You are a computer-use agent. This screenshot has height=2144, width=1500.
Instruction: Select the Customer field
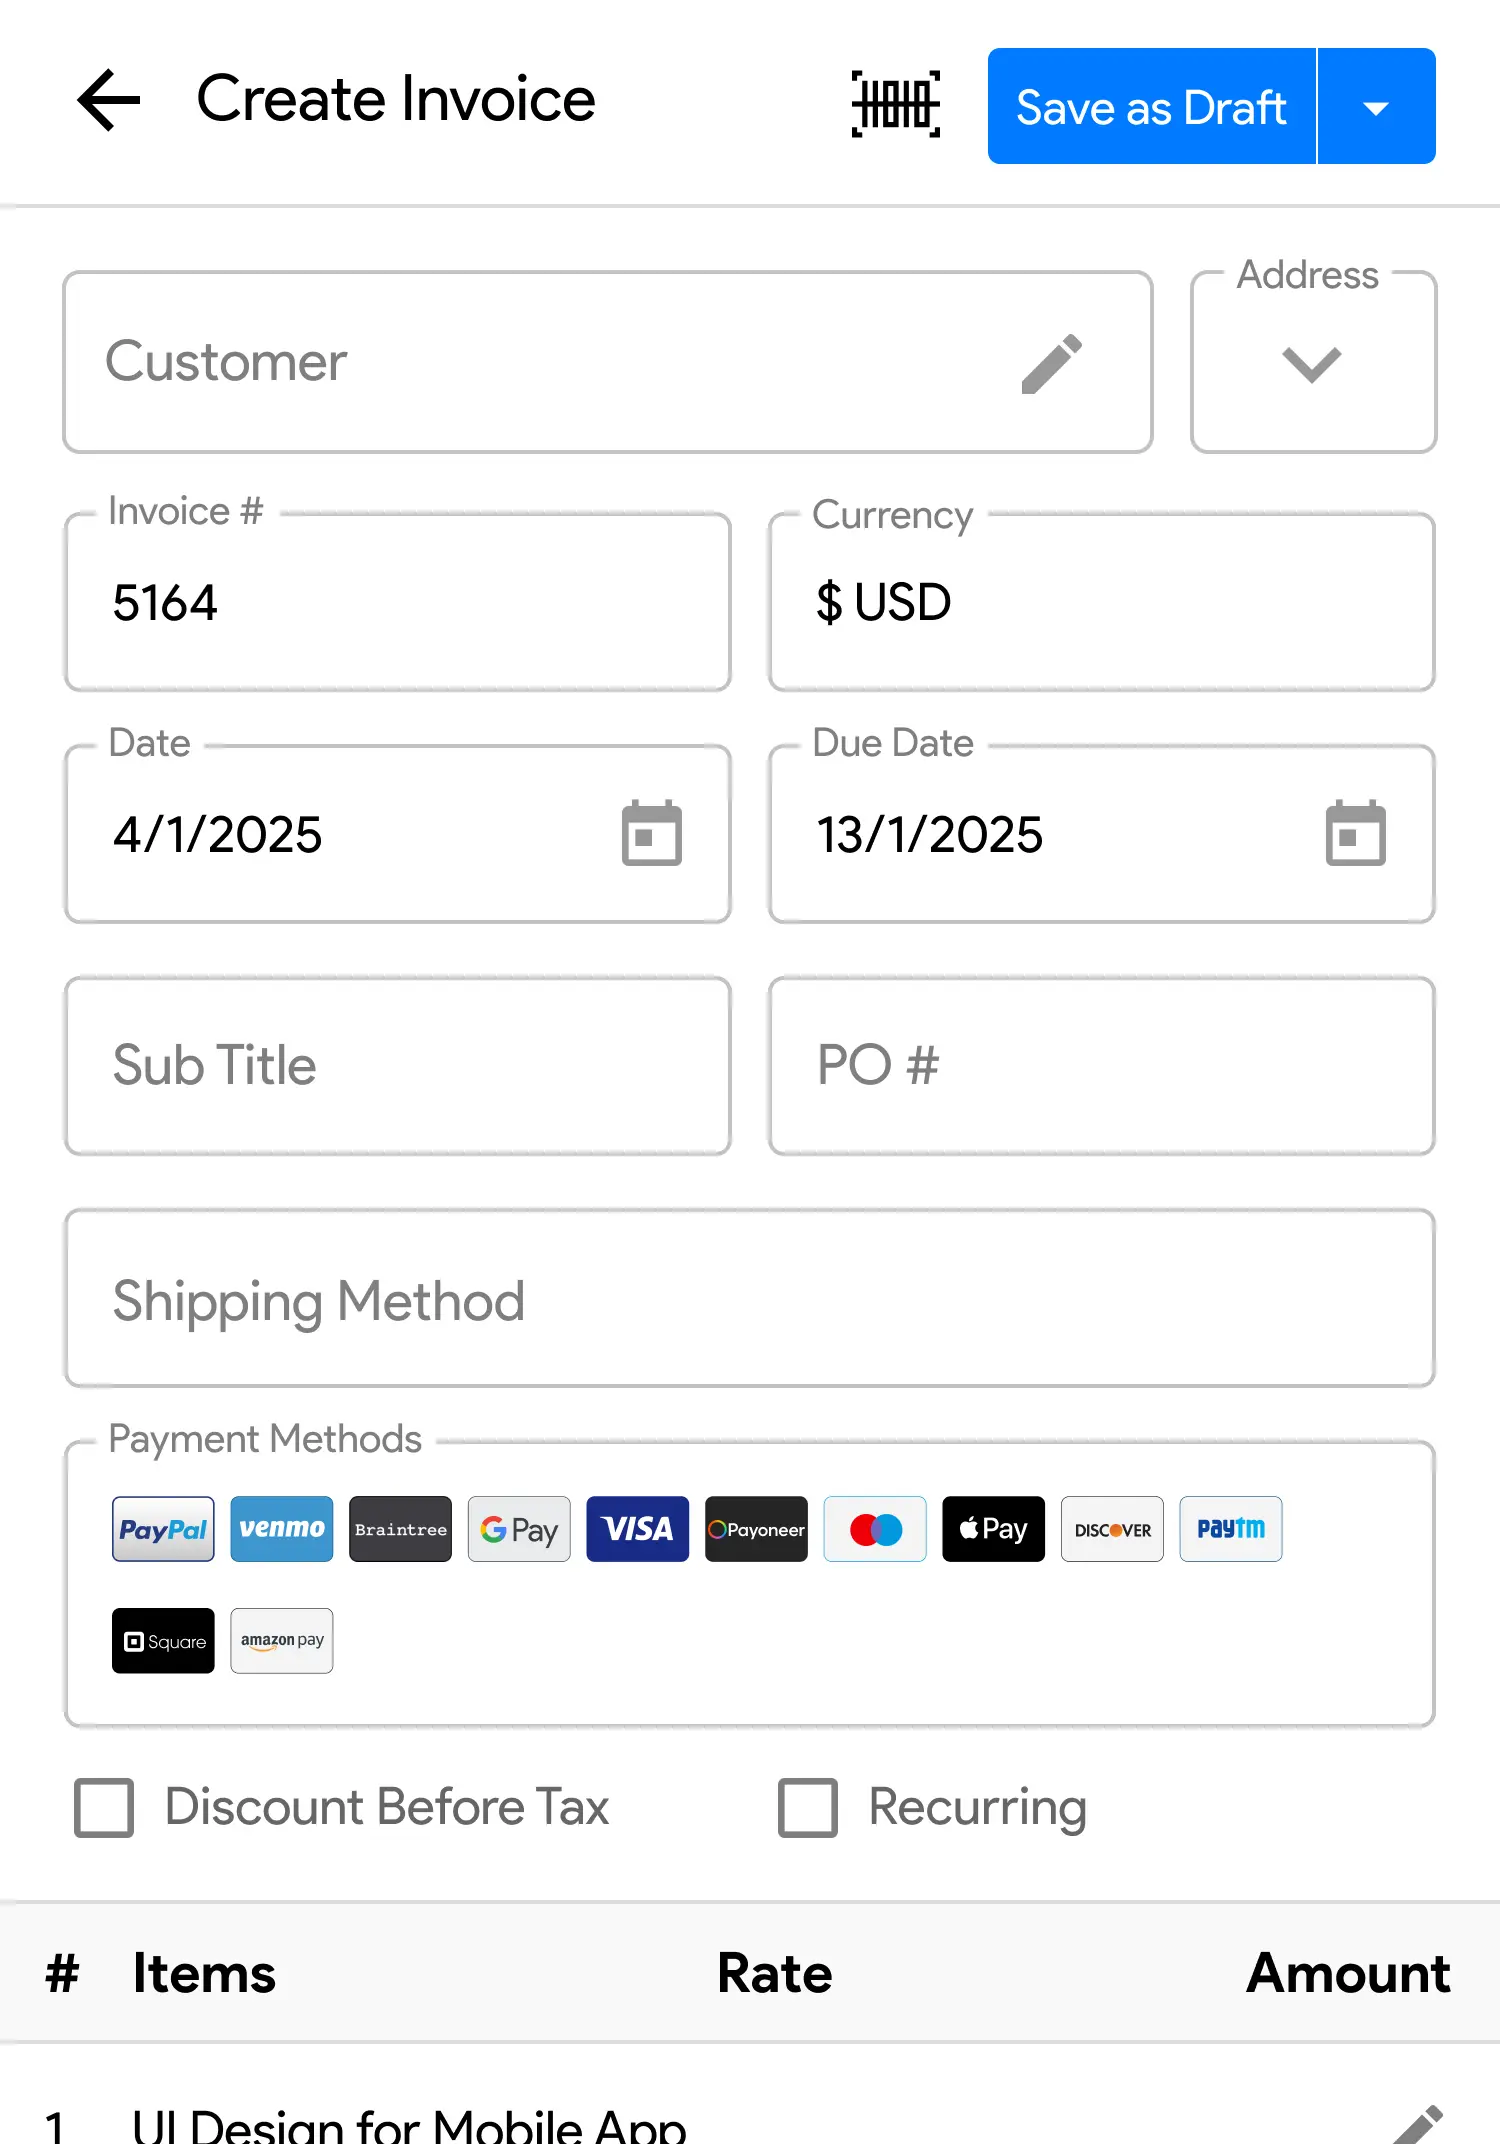click(608, 362)
